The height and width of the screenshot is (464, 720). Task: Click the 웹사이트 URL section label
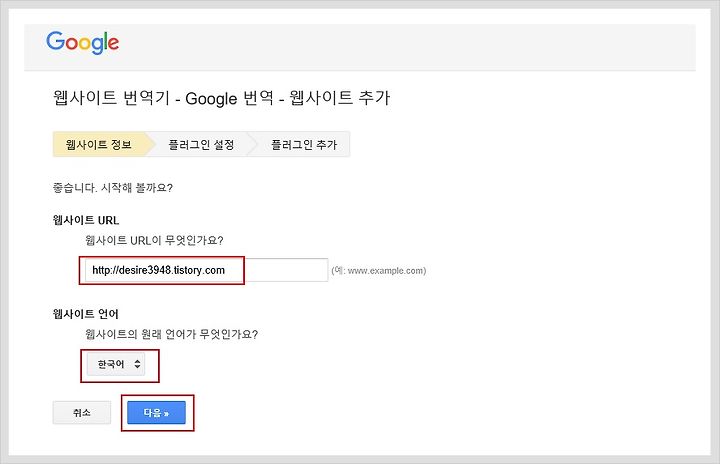(x=86, y=220)
